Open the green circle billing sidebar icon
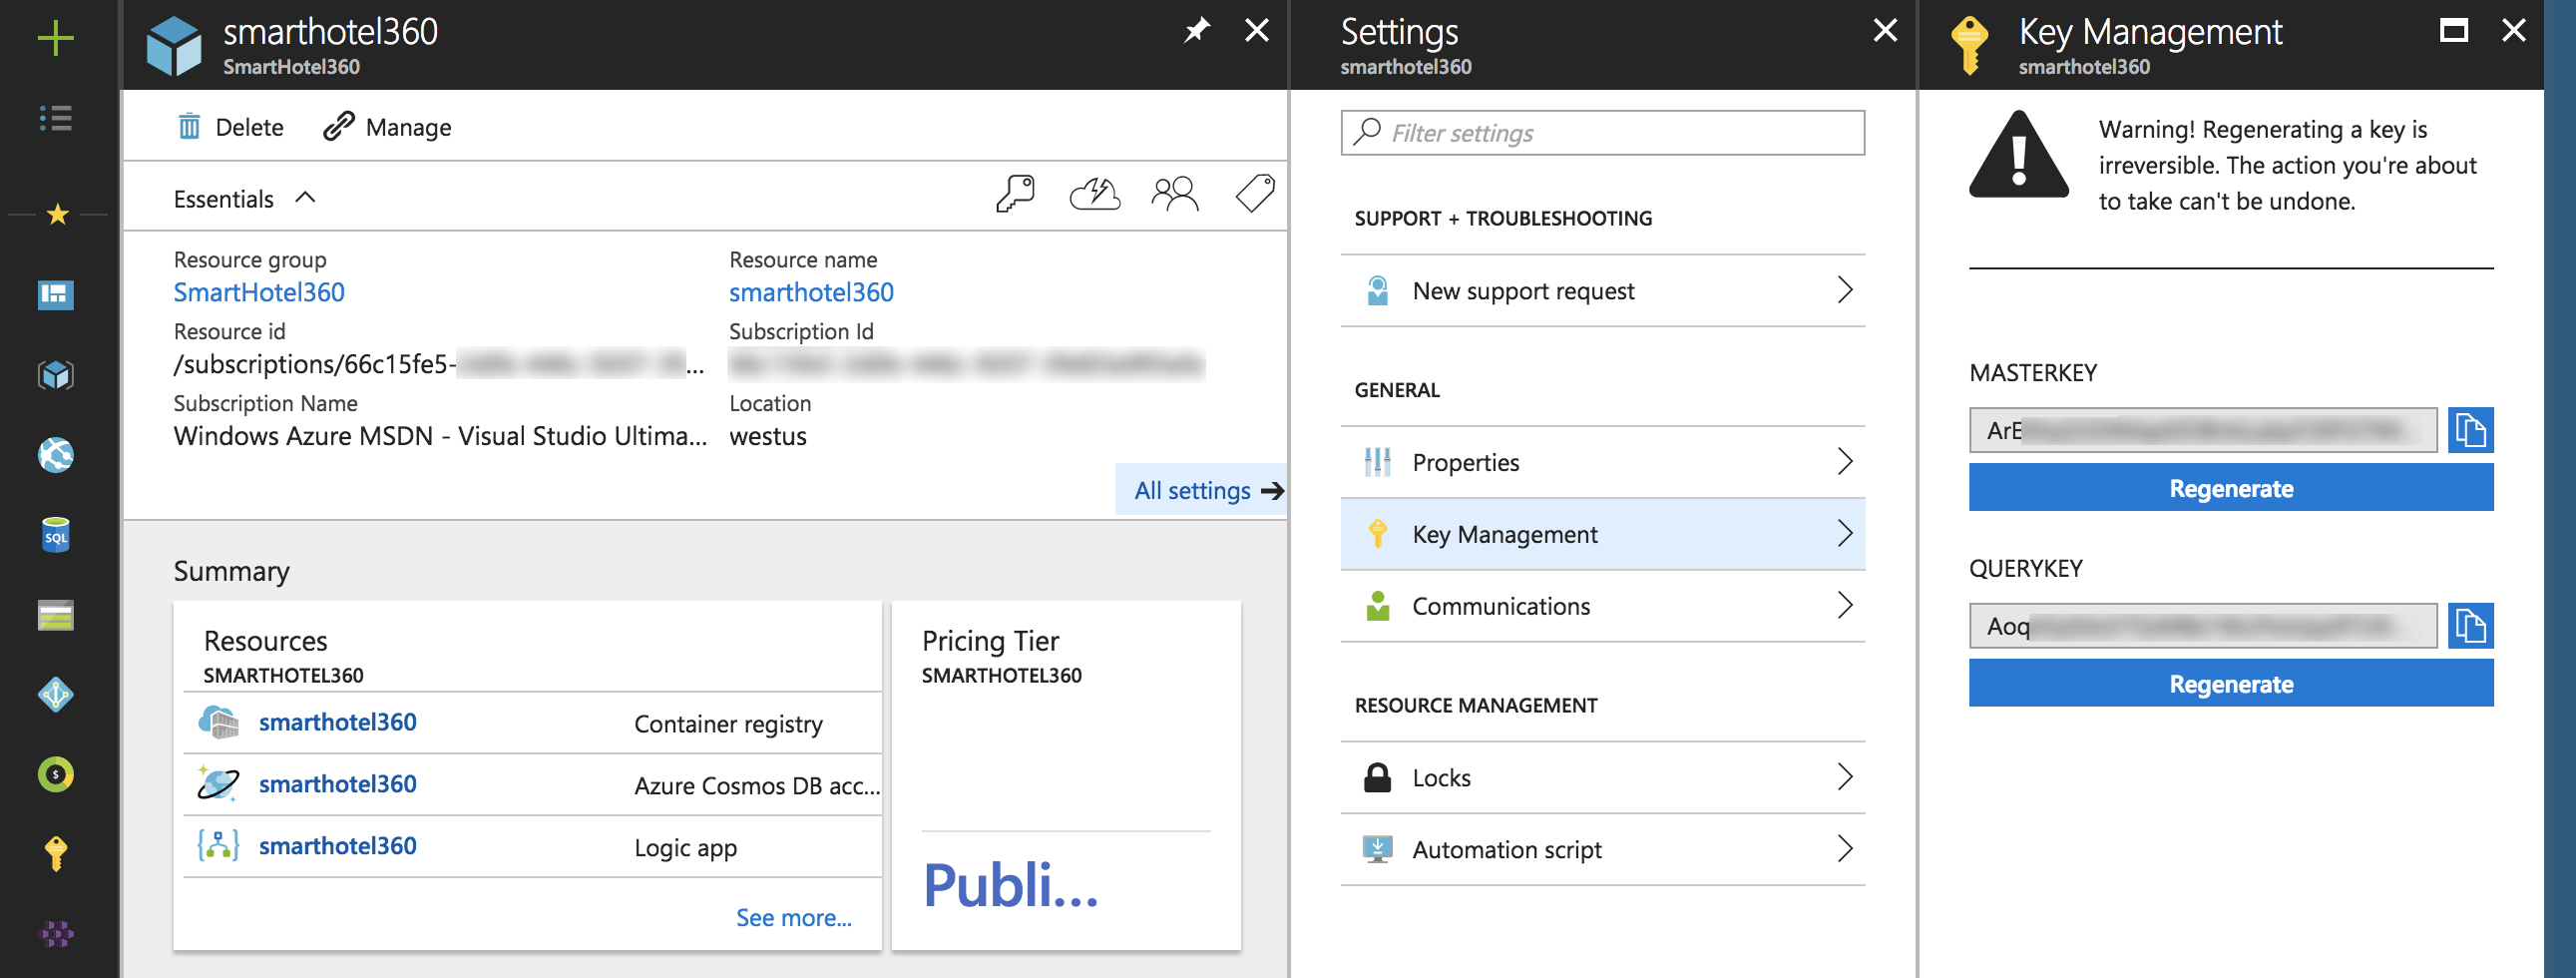The image size is (2576, 978). pos(55,774)
